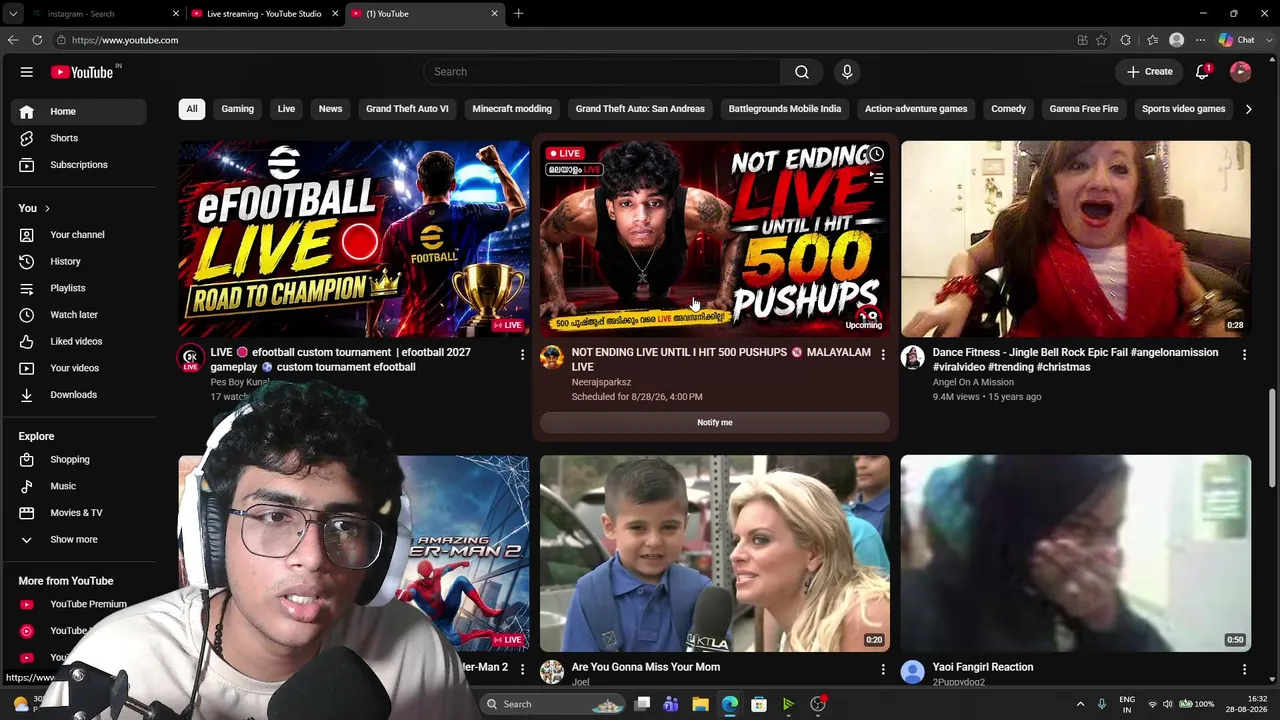Open the browser tab search dropdown

[x=13, y=14]
